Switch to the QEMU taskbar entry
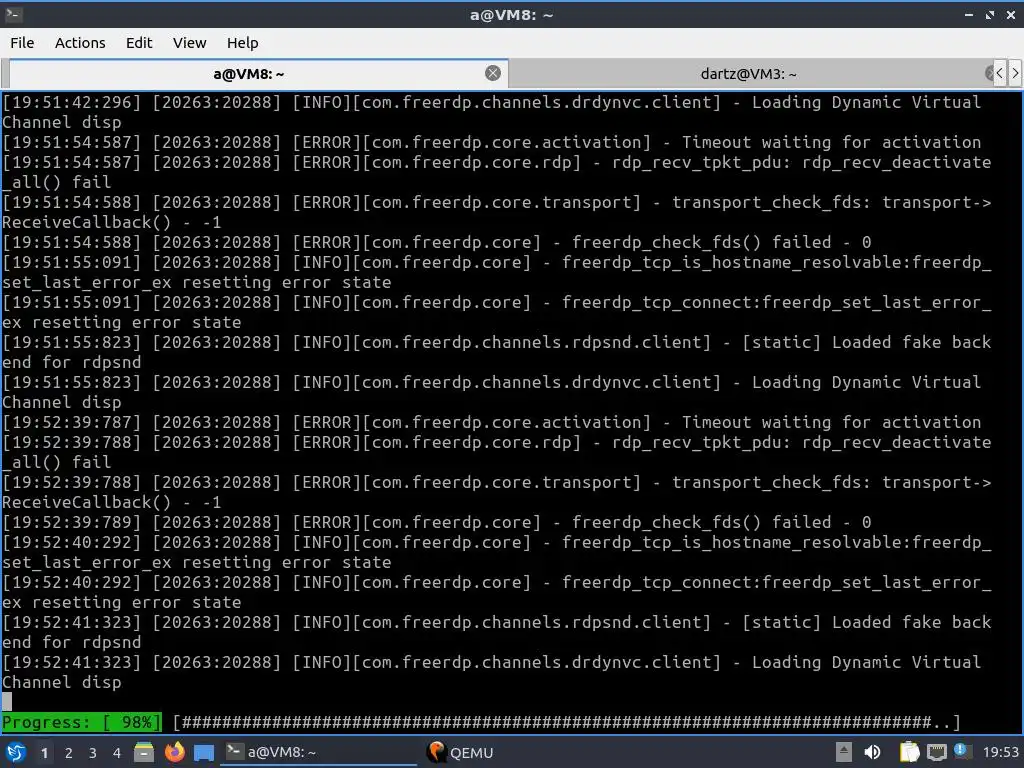 tap(460, 752)
